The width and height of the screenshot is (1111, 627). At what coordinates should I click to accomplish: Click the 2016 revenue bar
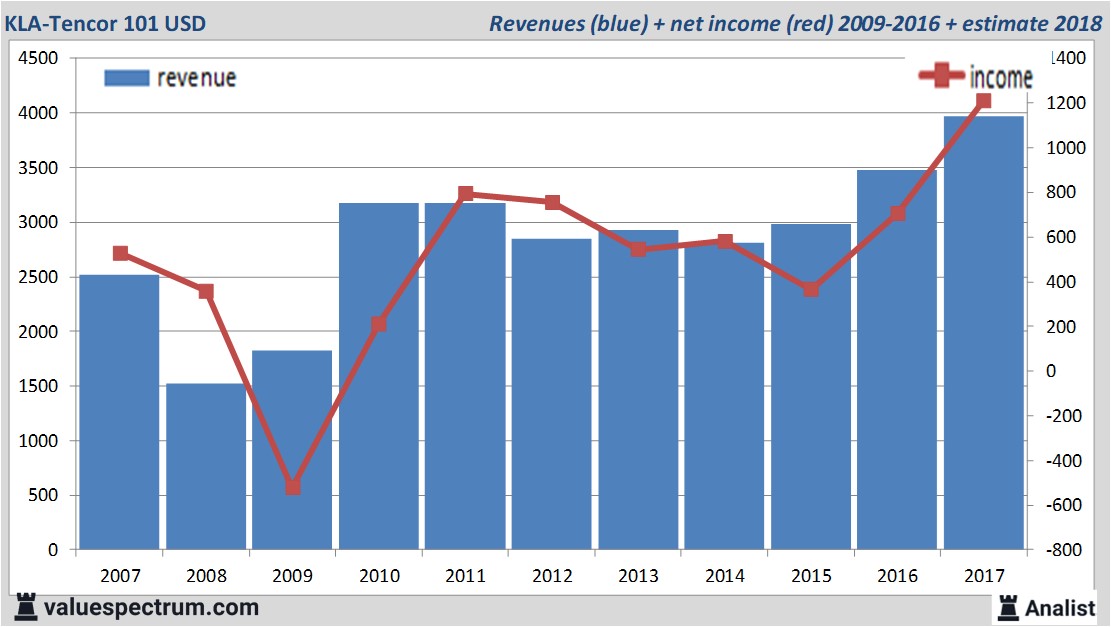[x=897, y=360]
